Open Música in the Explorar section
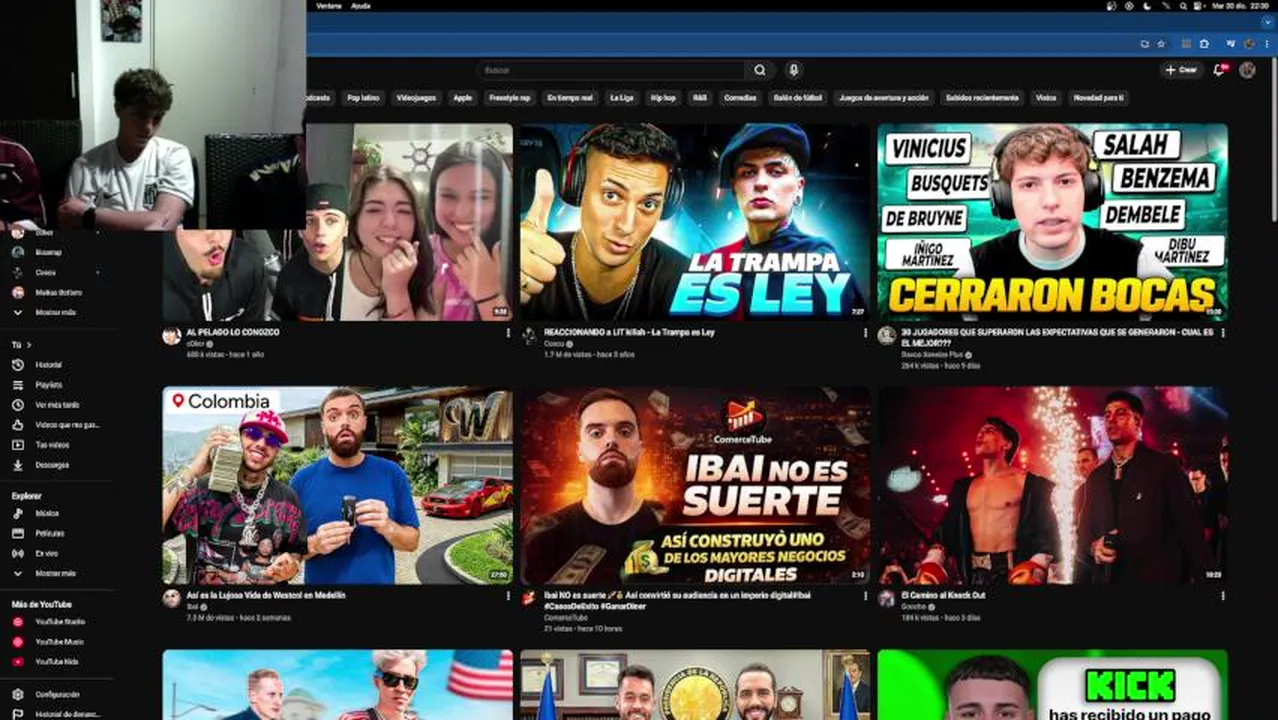 47,513
